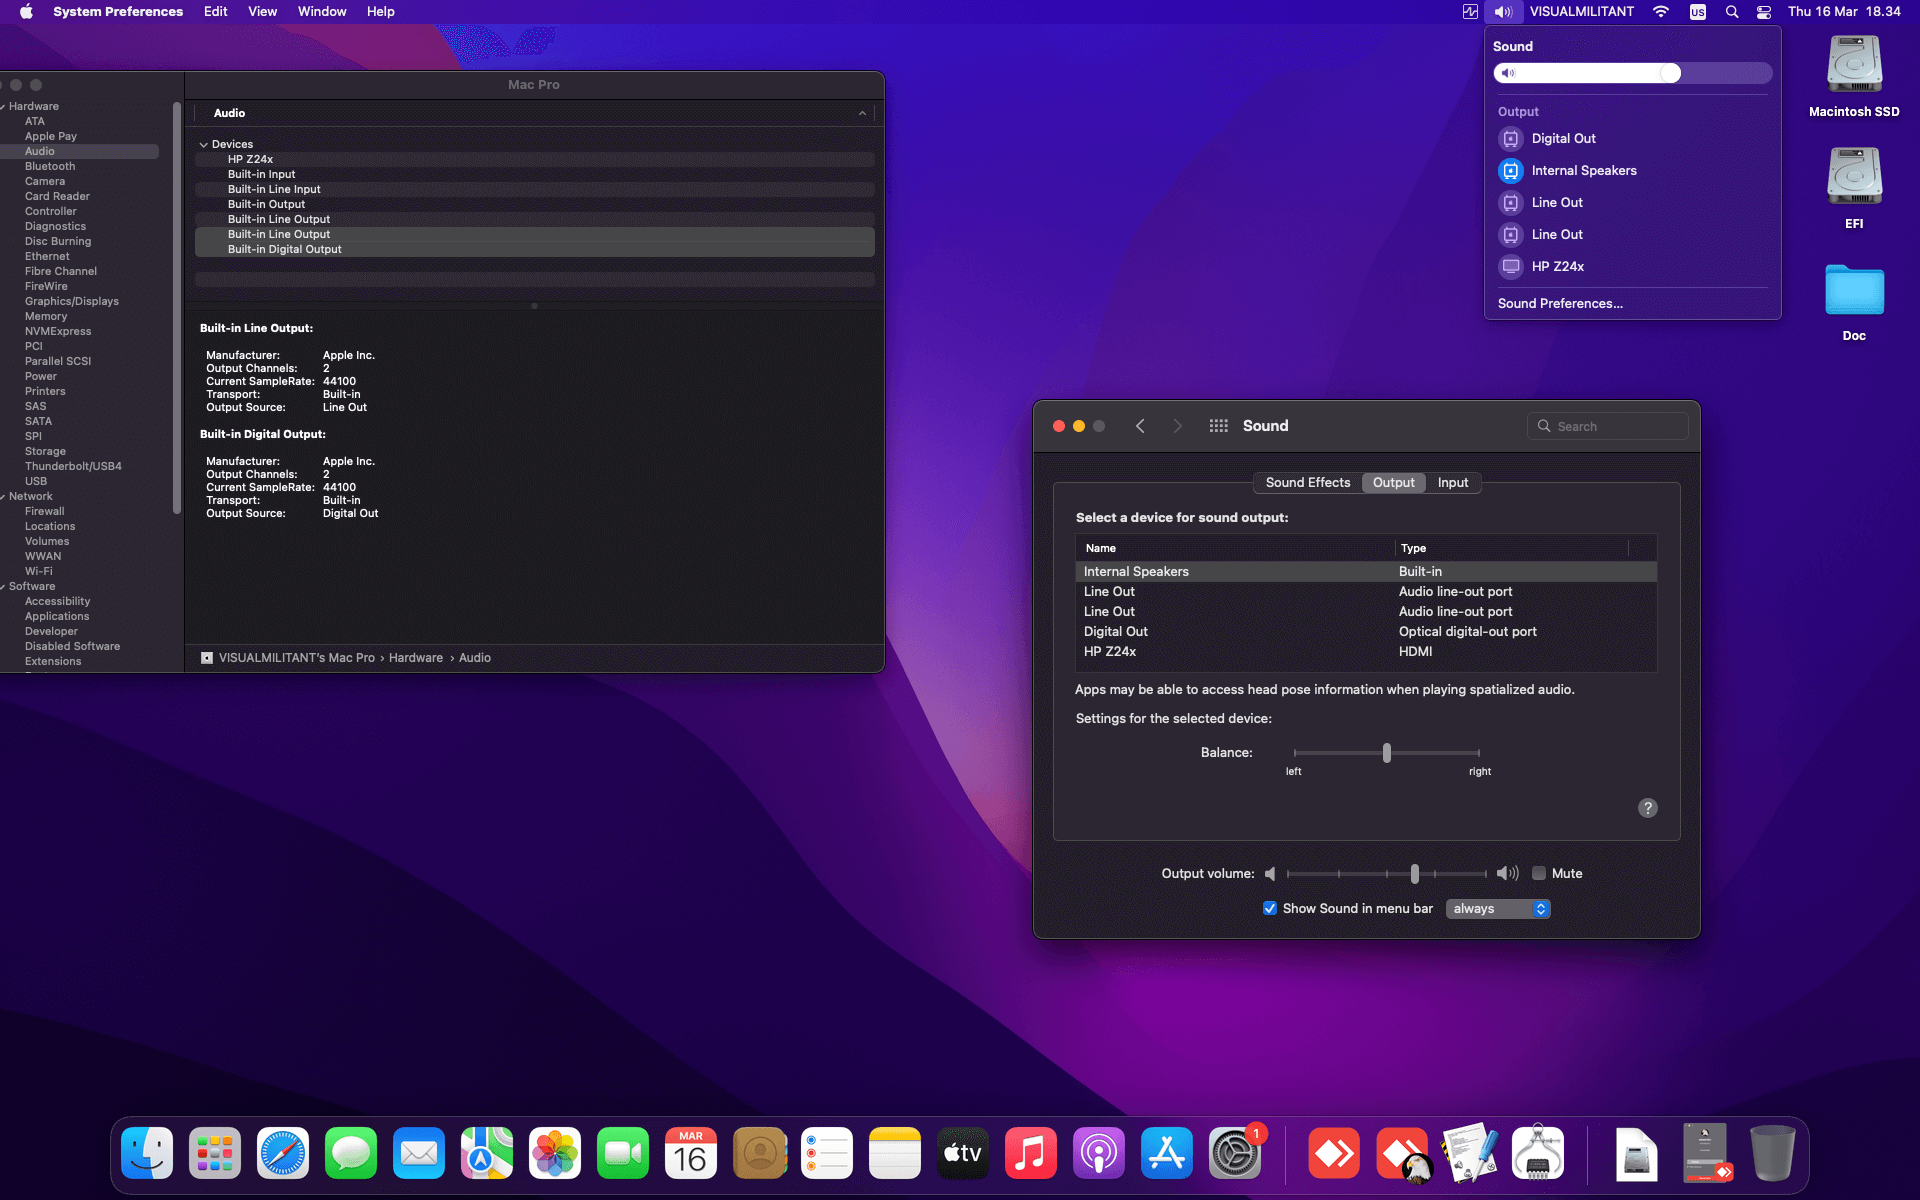The width and height of the screenshot is (1920, 1200).
Task: Uncheck Show Sound in menu bar
Action: pos(1270,908)
